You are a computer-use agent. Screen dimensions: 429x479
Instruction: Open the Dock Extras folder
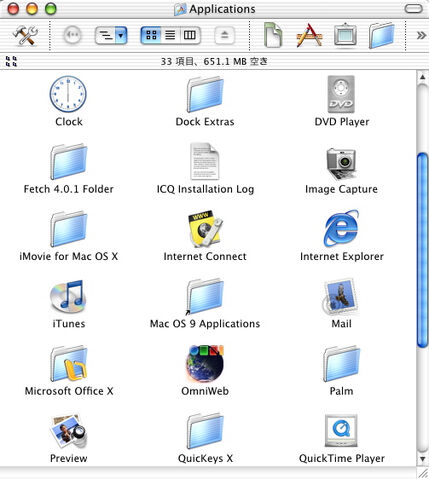click(205, 95)
